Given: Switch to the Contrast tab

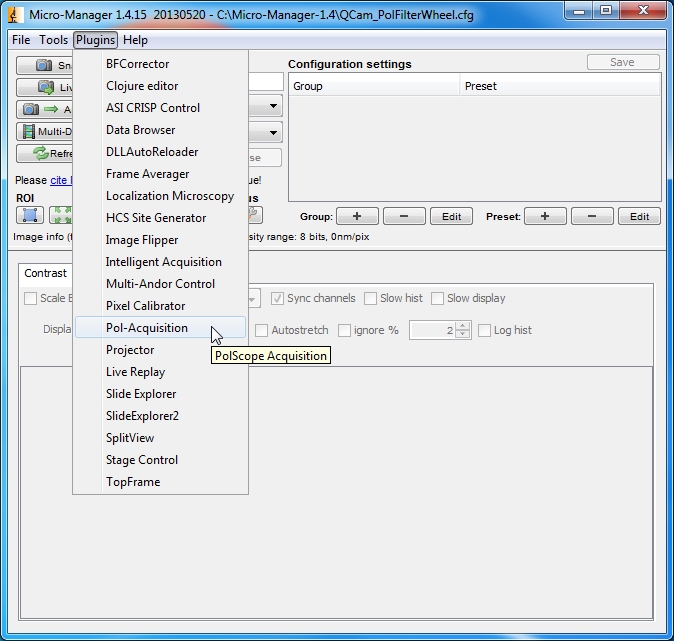Looking at the screenshot, I should tap(46, 273).
